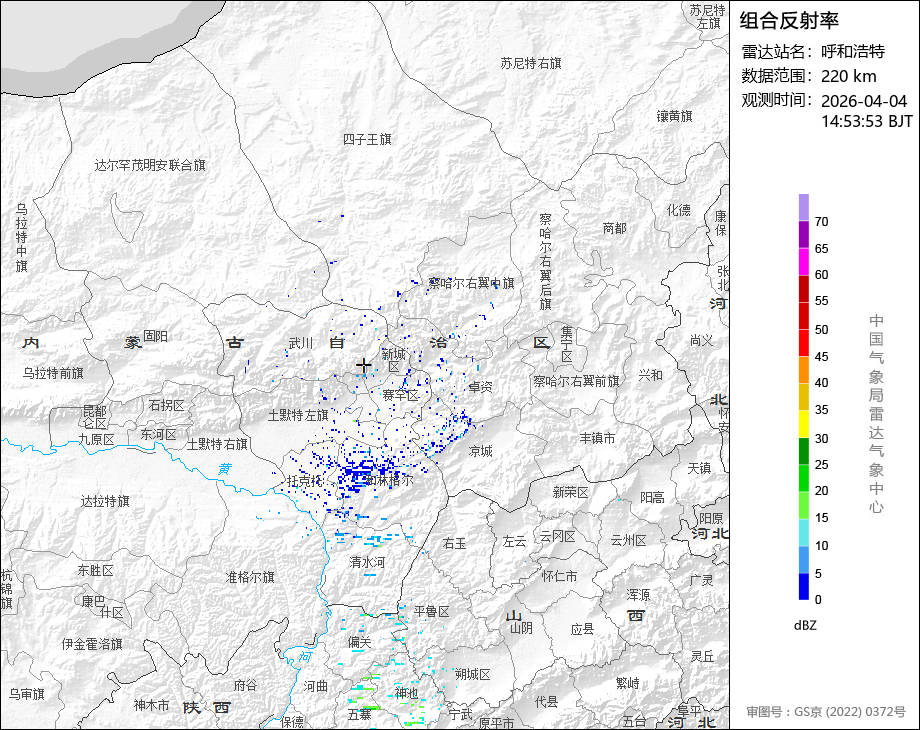Click the observation time 14:53:53 BJT

tap(867, 121)
